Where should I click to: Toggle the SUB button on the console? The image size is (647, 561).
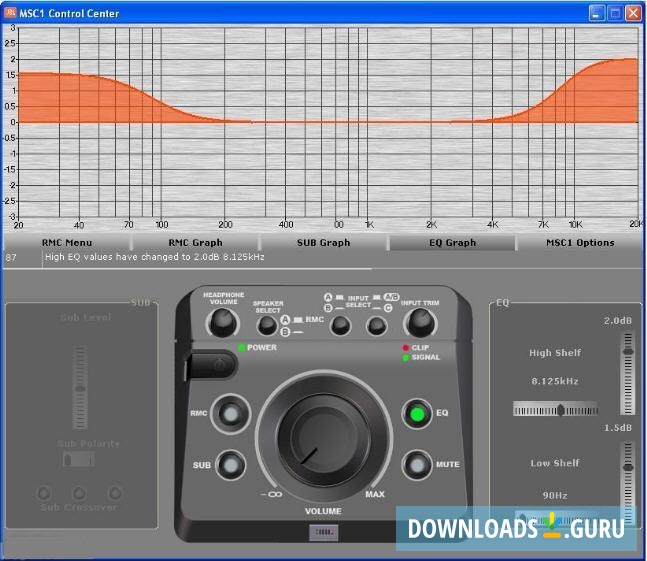tap(231, 465)
